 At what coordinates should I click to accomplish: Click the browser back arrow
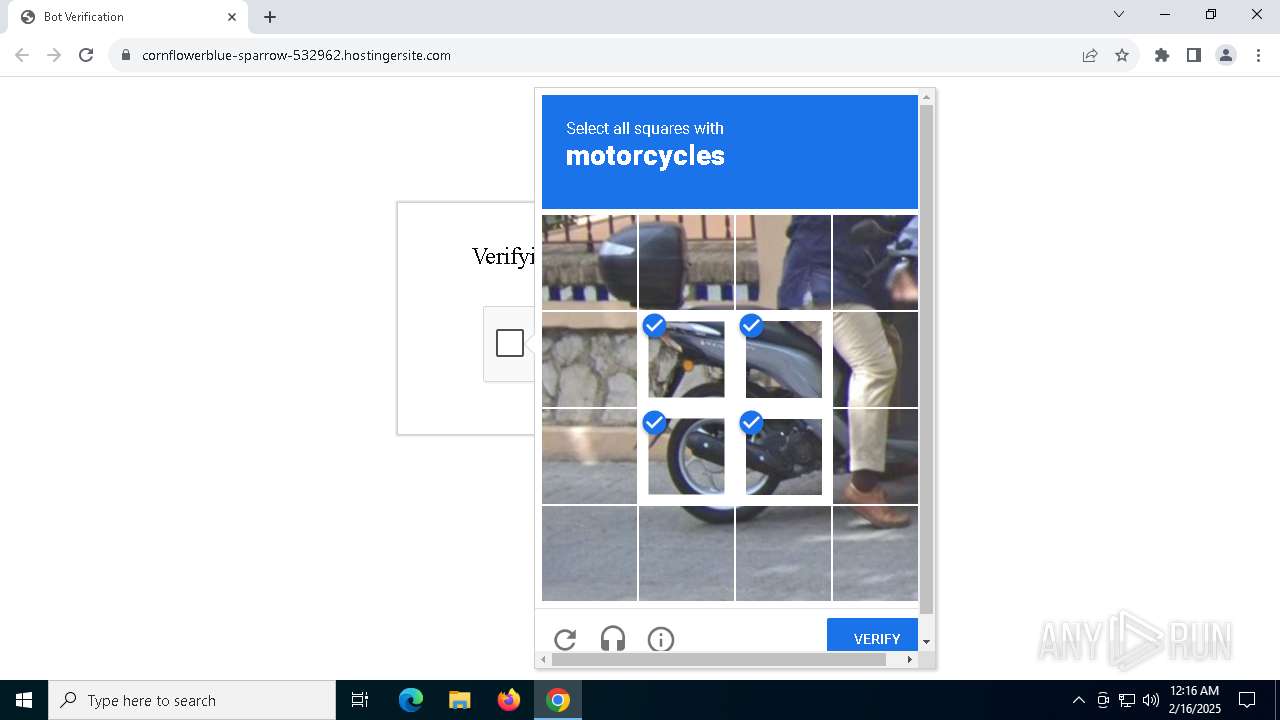point(22,55)
